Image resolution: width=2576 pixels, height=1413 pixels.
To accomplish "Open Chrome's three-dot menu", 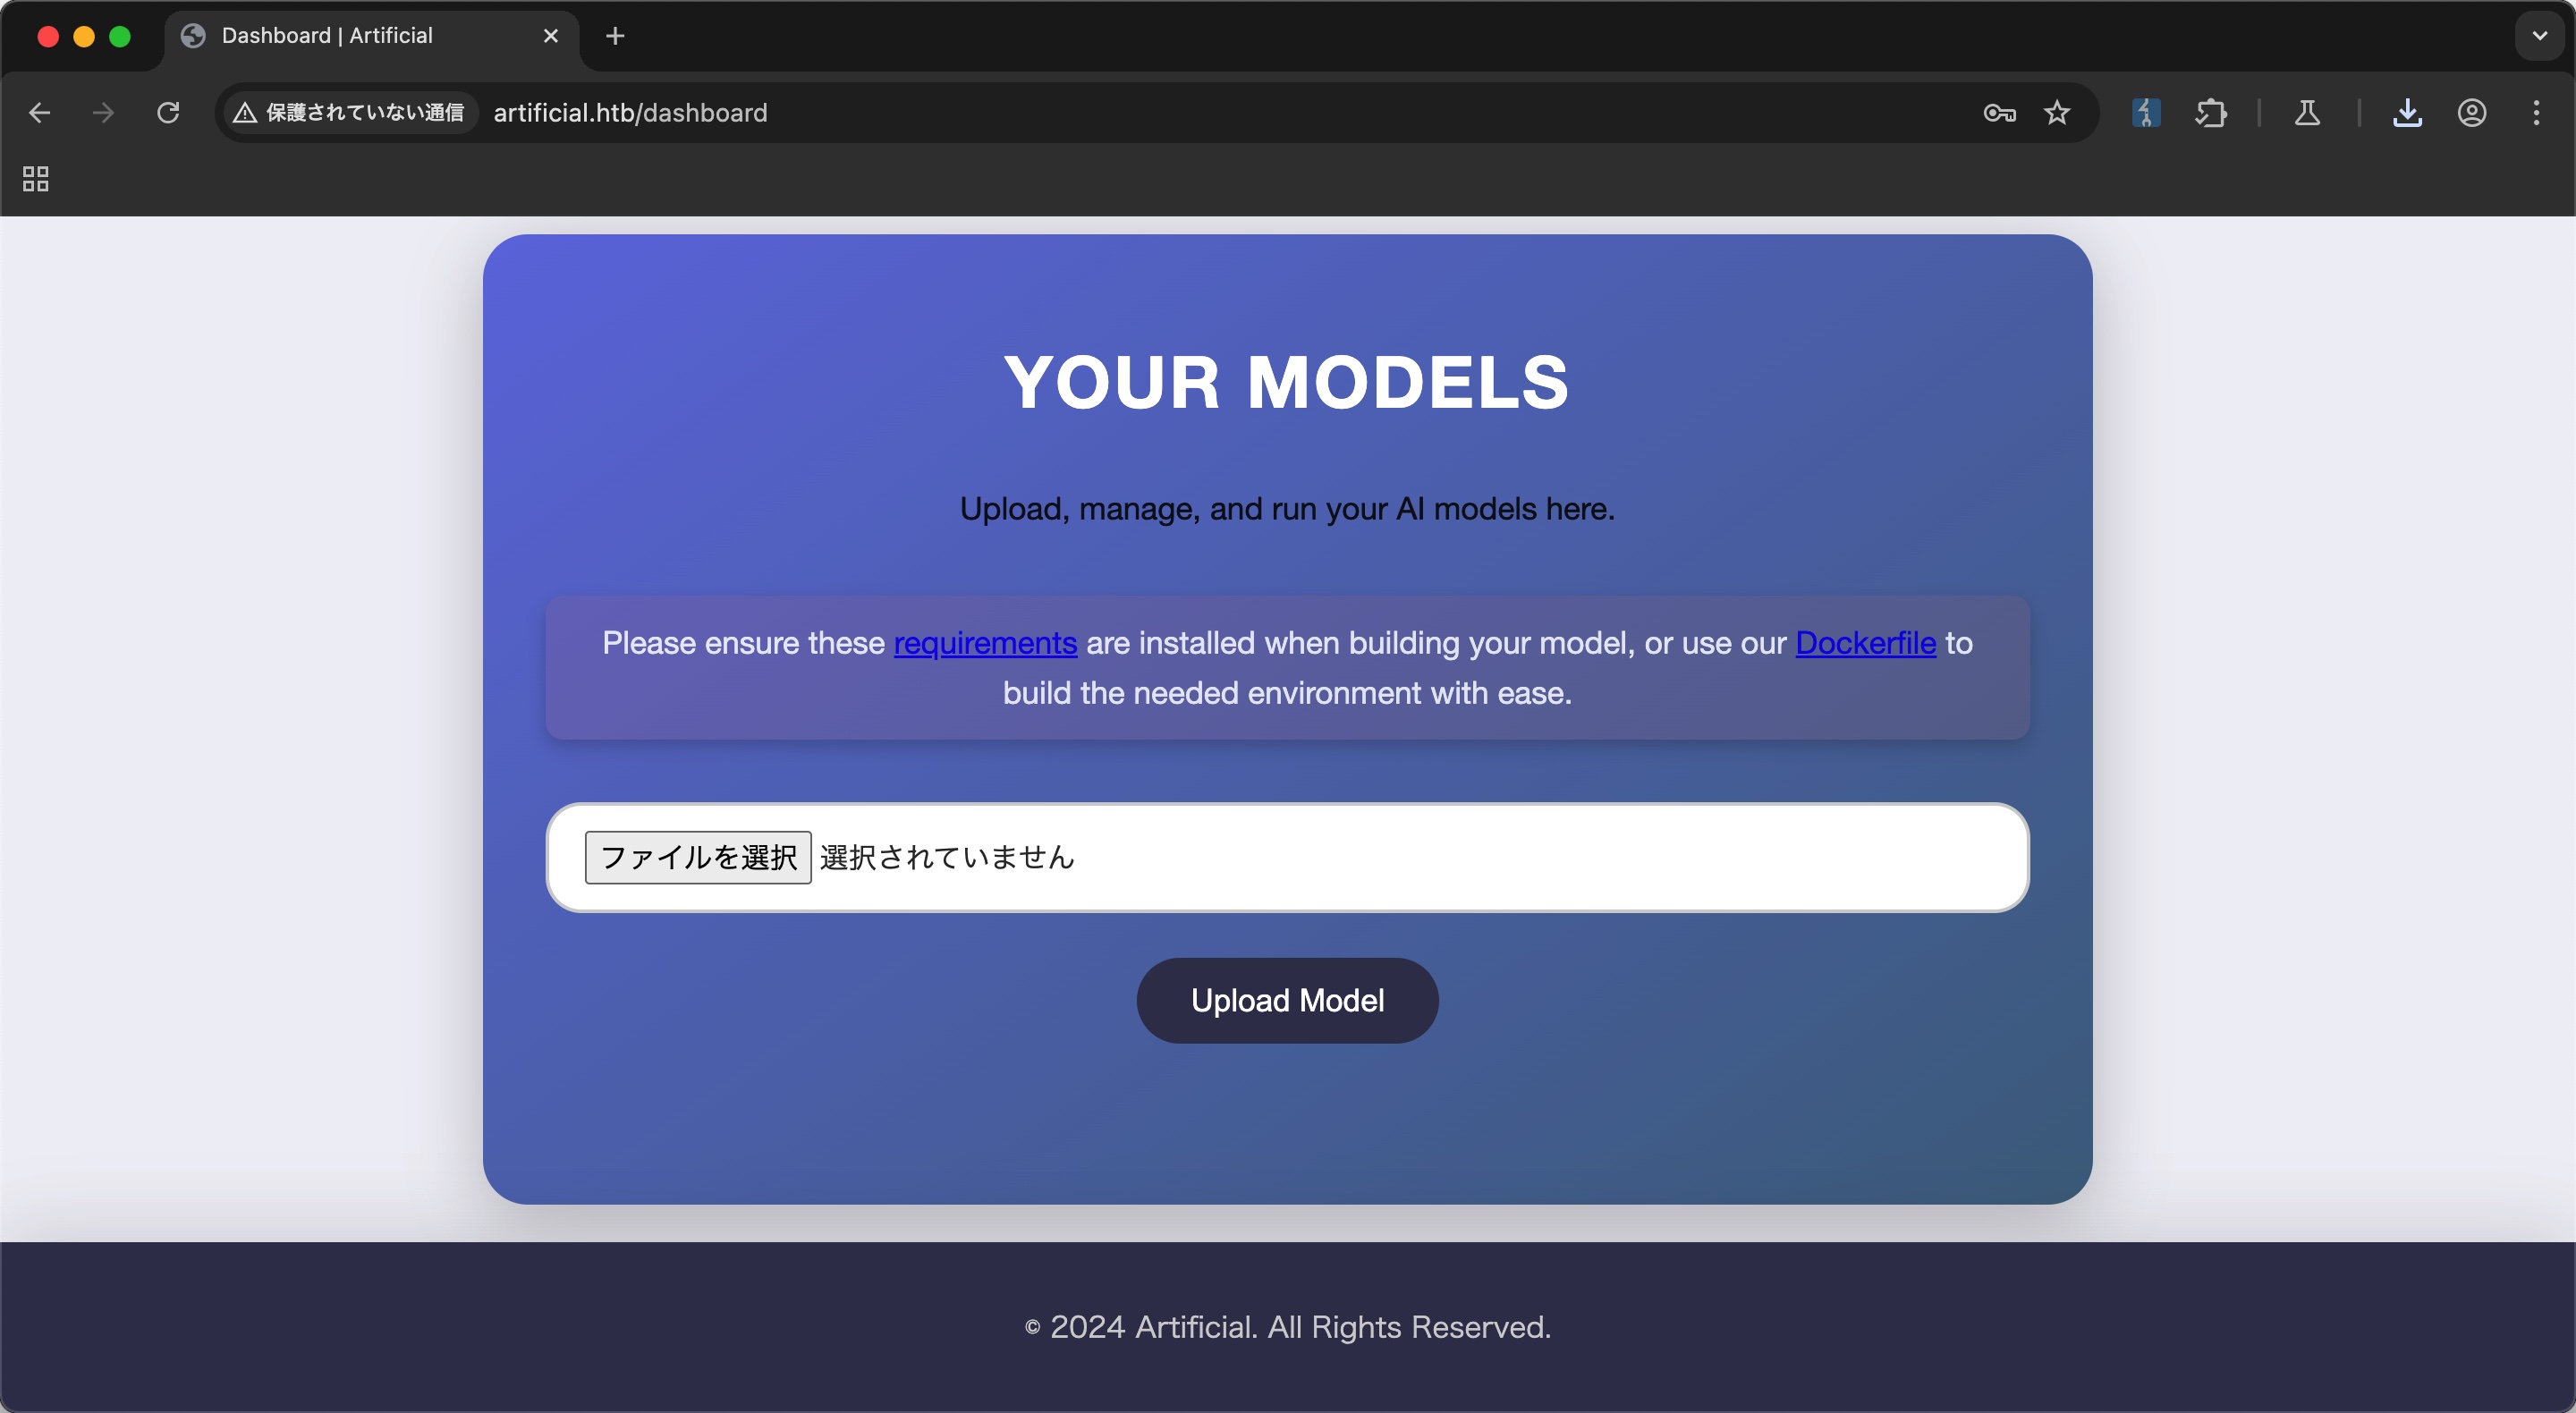I will click(x=2536, y=113).
